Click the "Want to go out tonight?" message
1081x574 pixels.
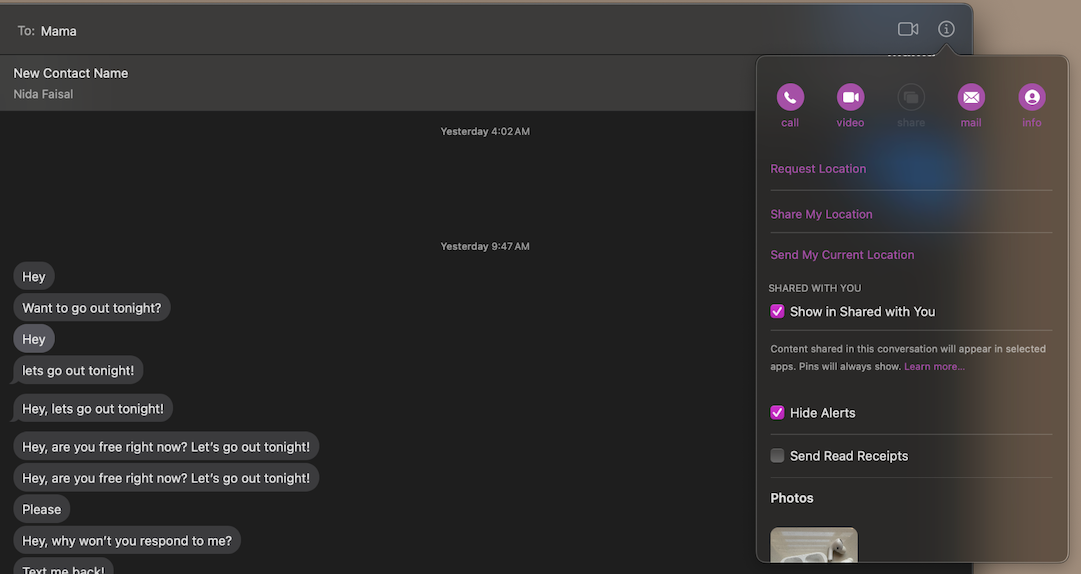[92, 308]
